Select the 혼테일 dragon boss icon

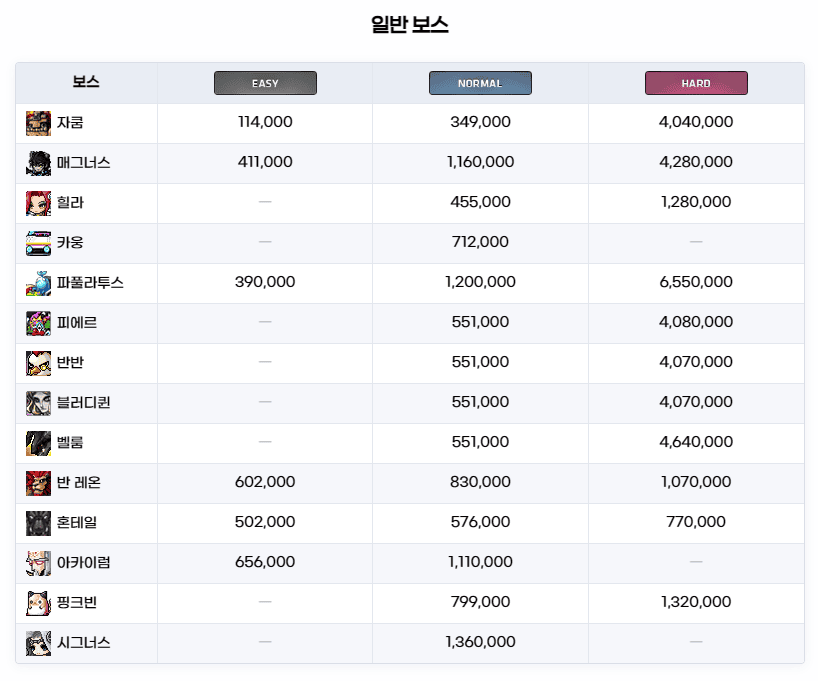click(x=39, y=523)
